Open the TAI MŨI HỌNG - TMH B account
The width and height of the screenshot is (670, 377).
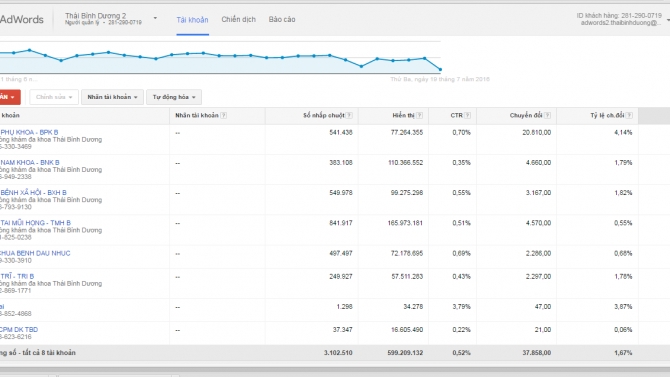coord(35,223)
